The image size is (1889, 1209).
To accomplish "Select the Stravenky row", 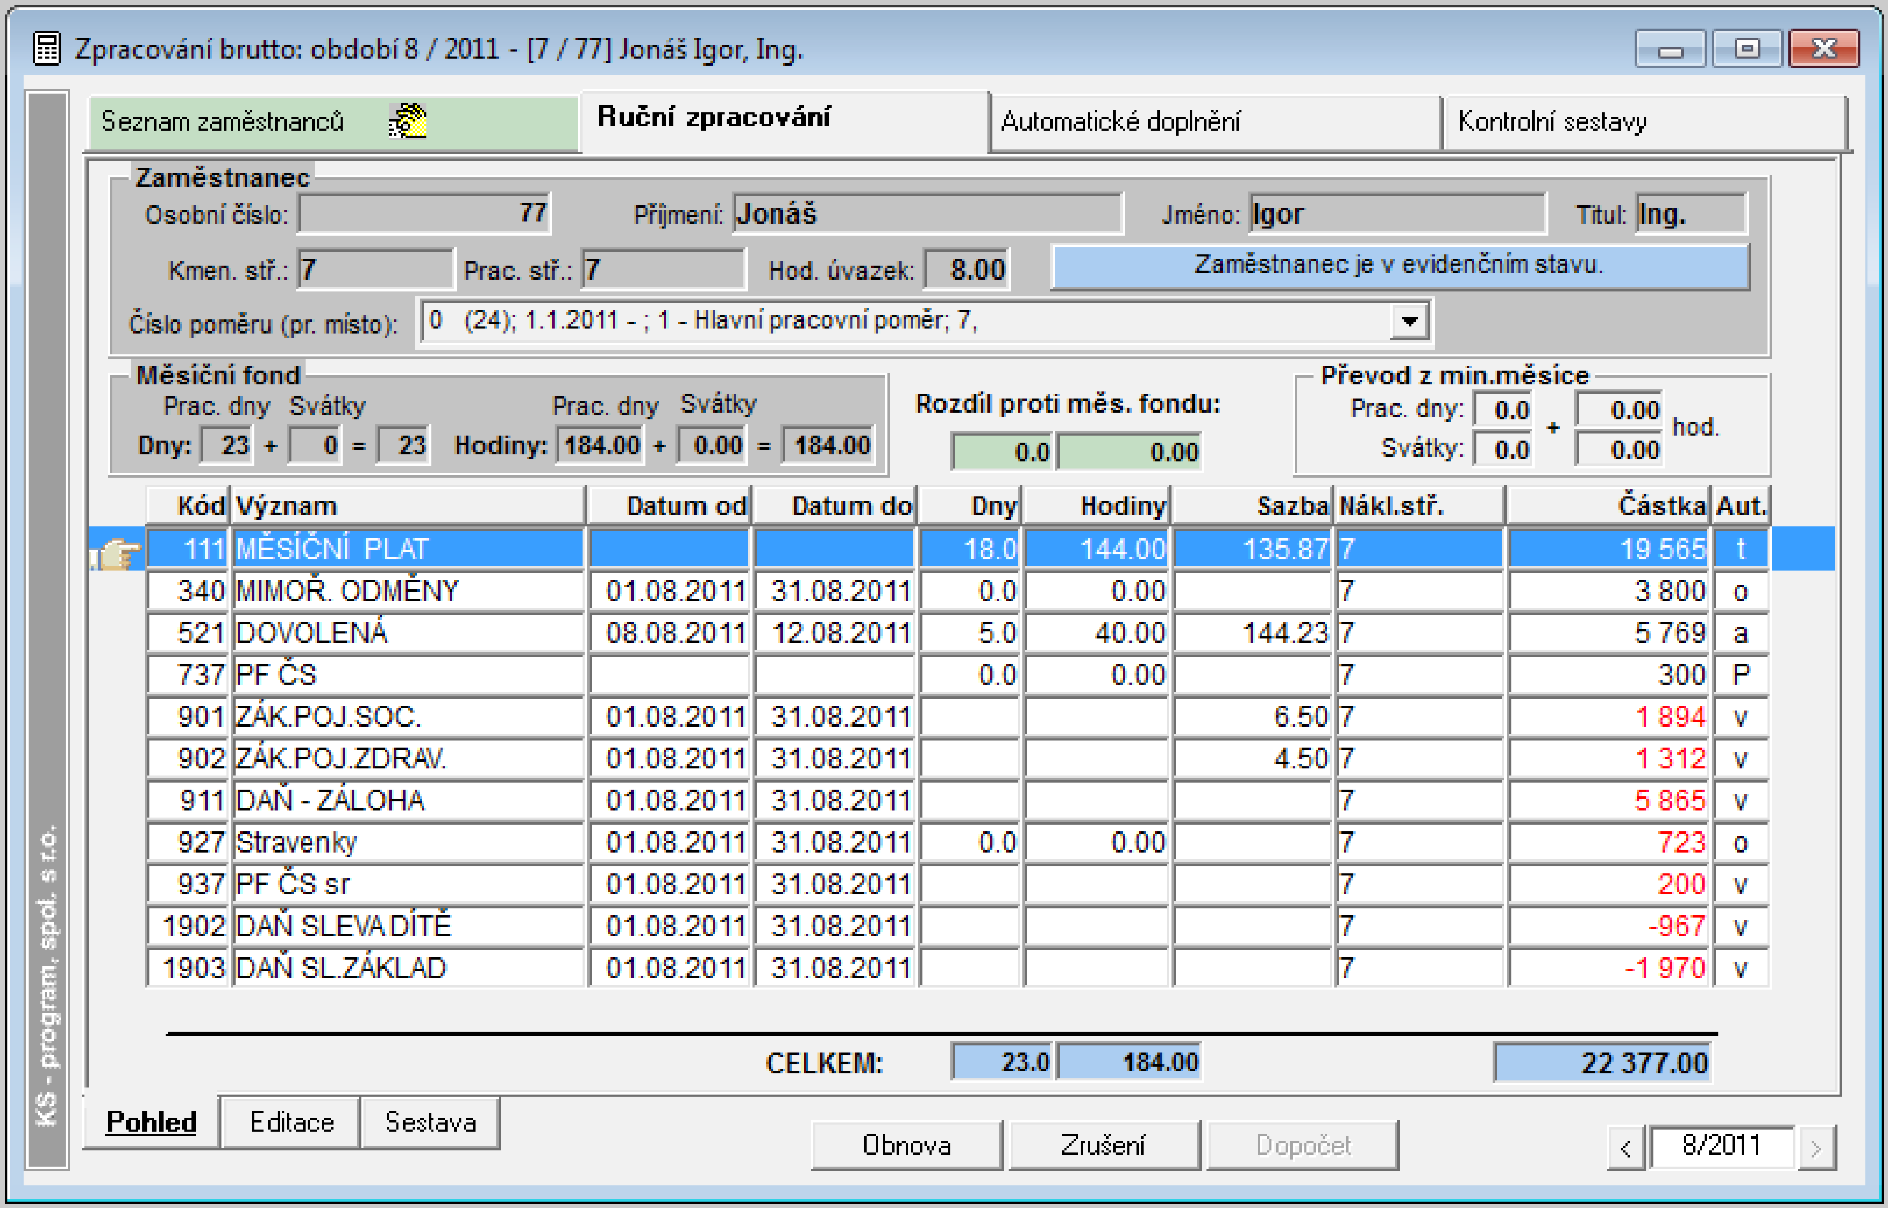I will pos(960,843).
